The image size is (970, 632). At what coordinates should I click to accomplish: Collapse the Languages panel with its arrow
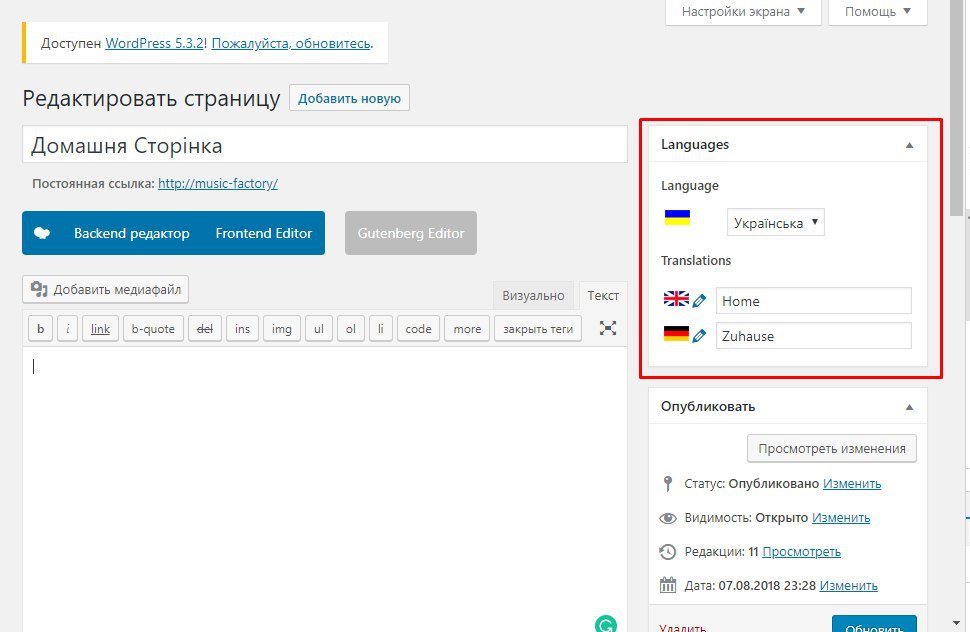coord(909,145)
